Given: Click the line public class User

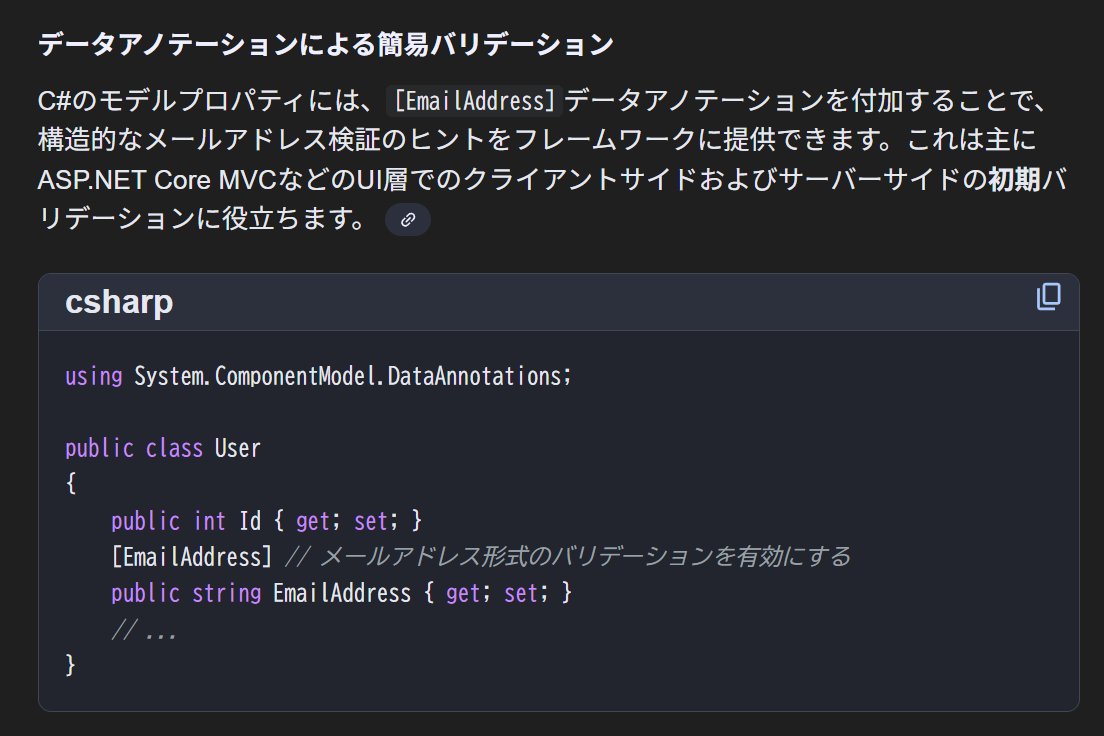Looking at the screenshot, I should (163, 449).
